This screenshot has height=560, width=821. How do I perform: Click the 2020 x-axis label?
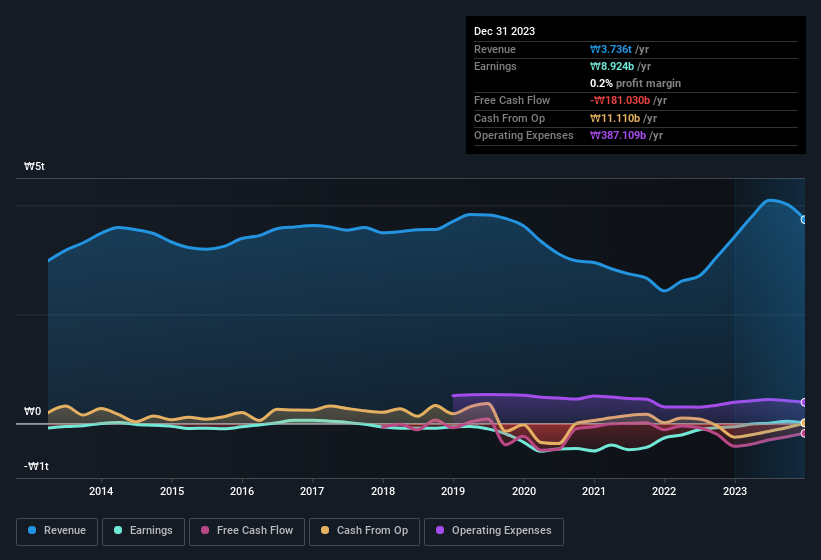pos(524,491)
